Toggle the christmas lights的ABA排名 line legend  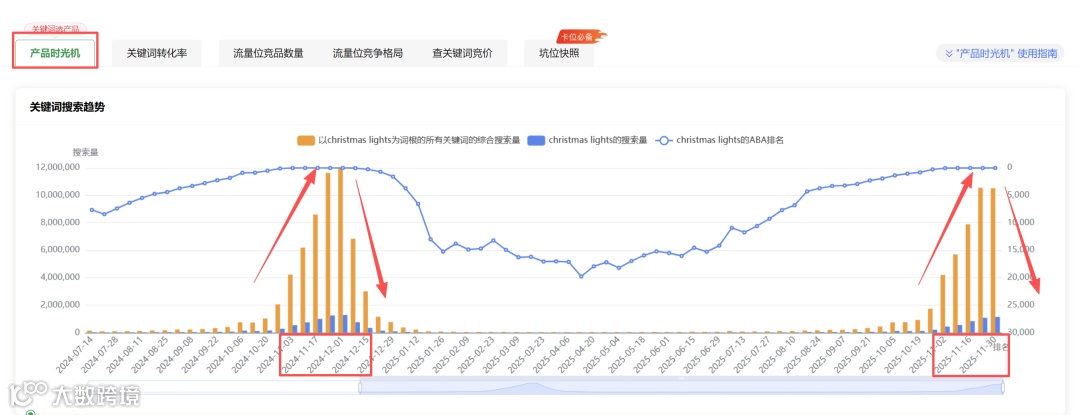(x=721, y=140)
